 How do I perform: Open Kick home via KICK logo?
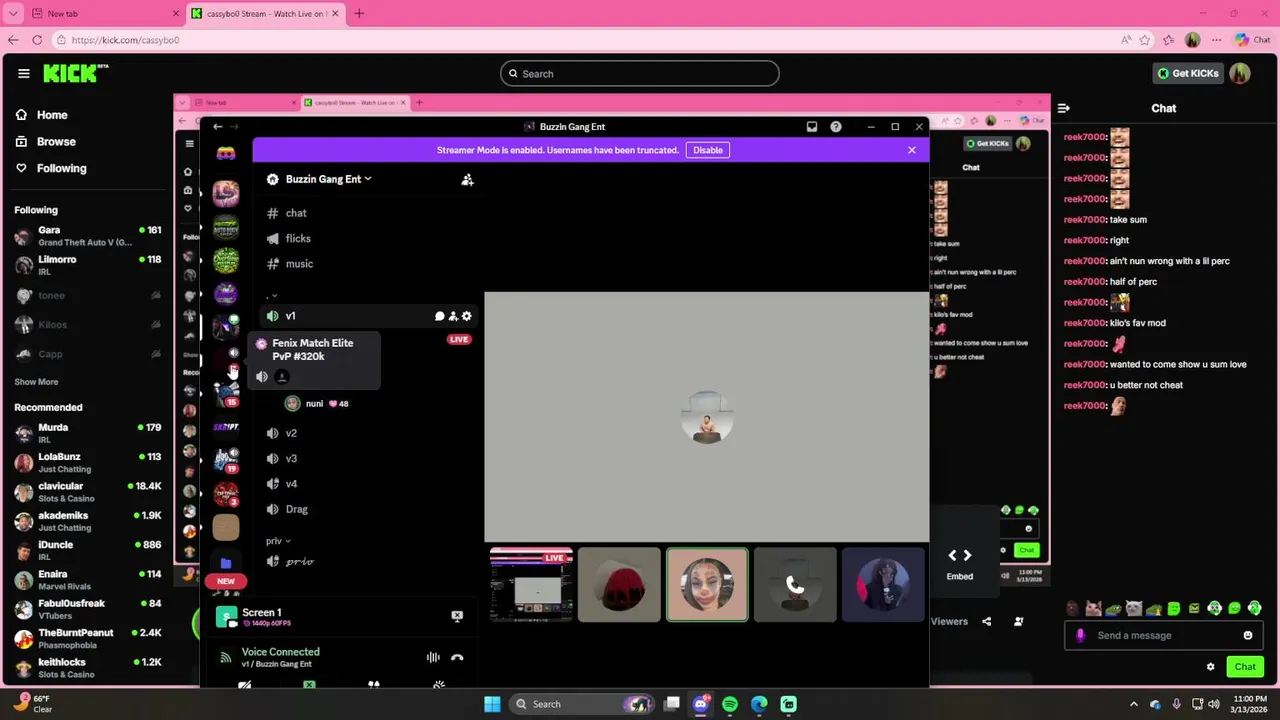(75, 73)
